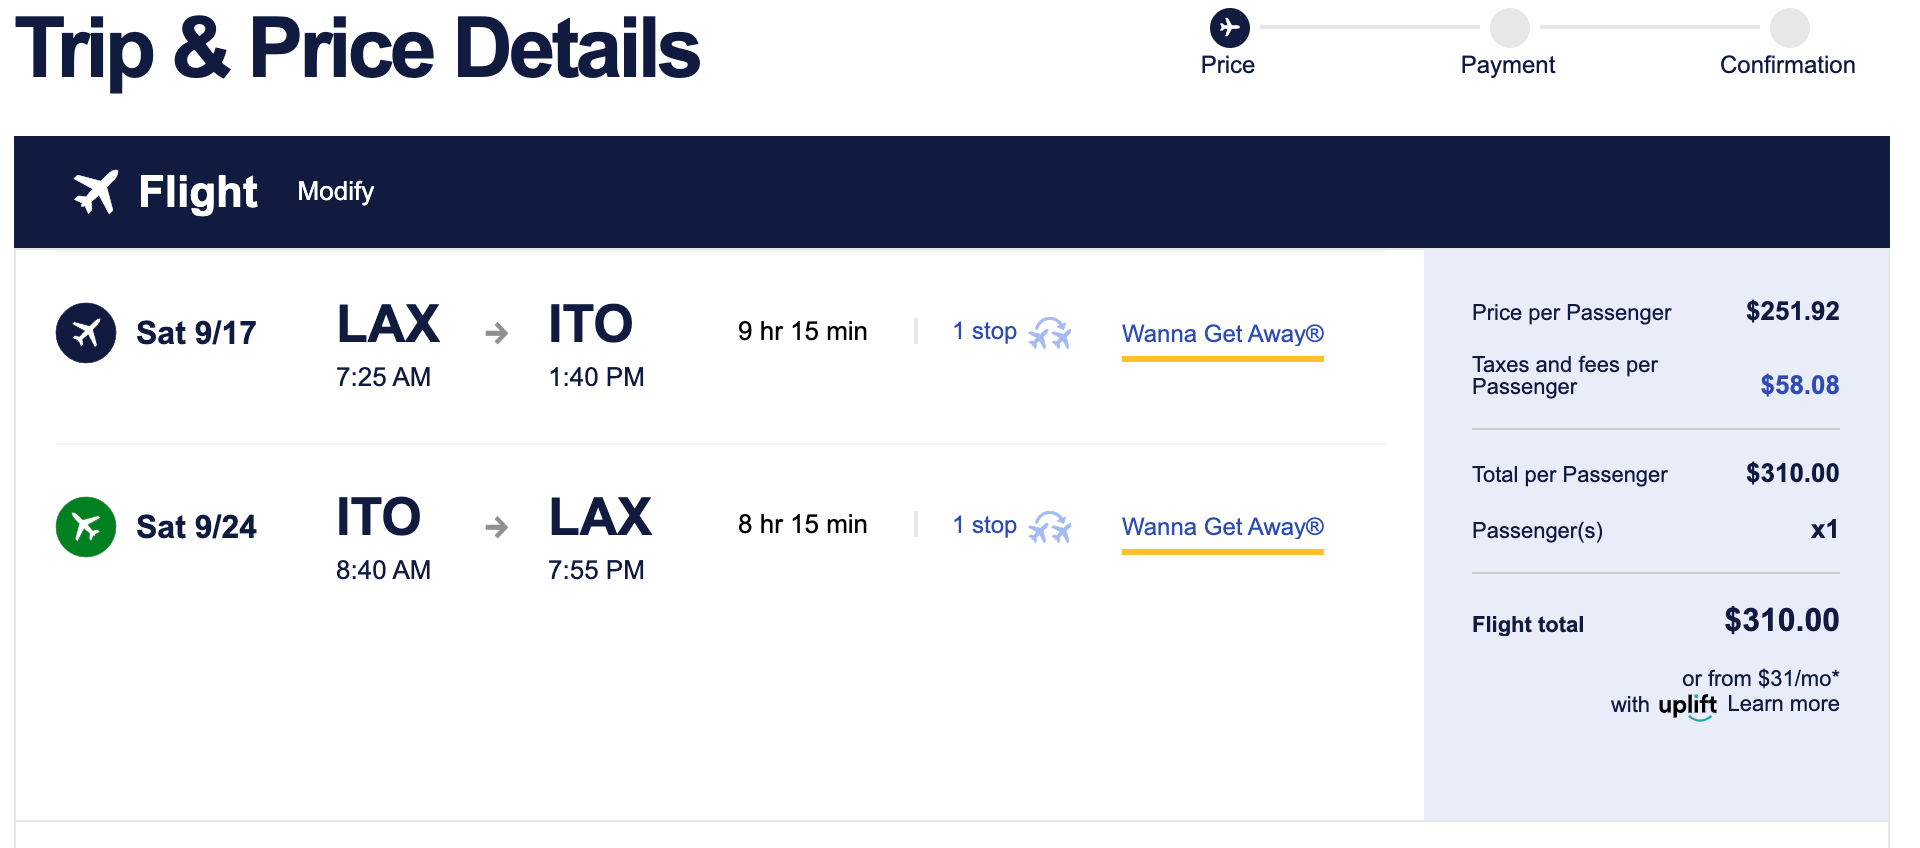Click the plane-change icon on the ITO to LAX flight
This screenshot has height=848, width=1920.
point(1050,527)
